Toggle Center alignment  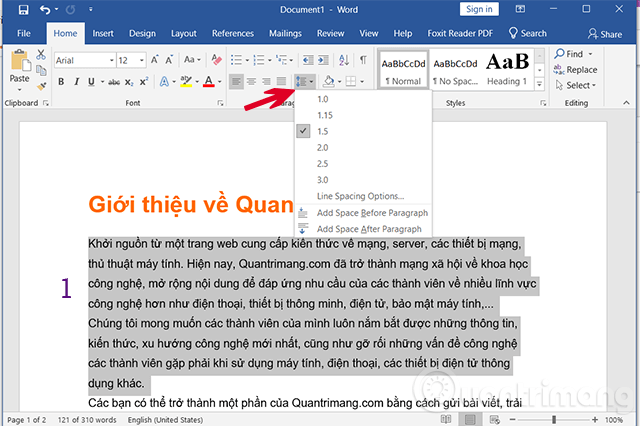(x=251, y=82)
